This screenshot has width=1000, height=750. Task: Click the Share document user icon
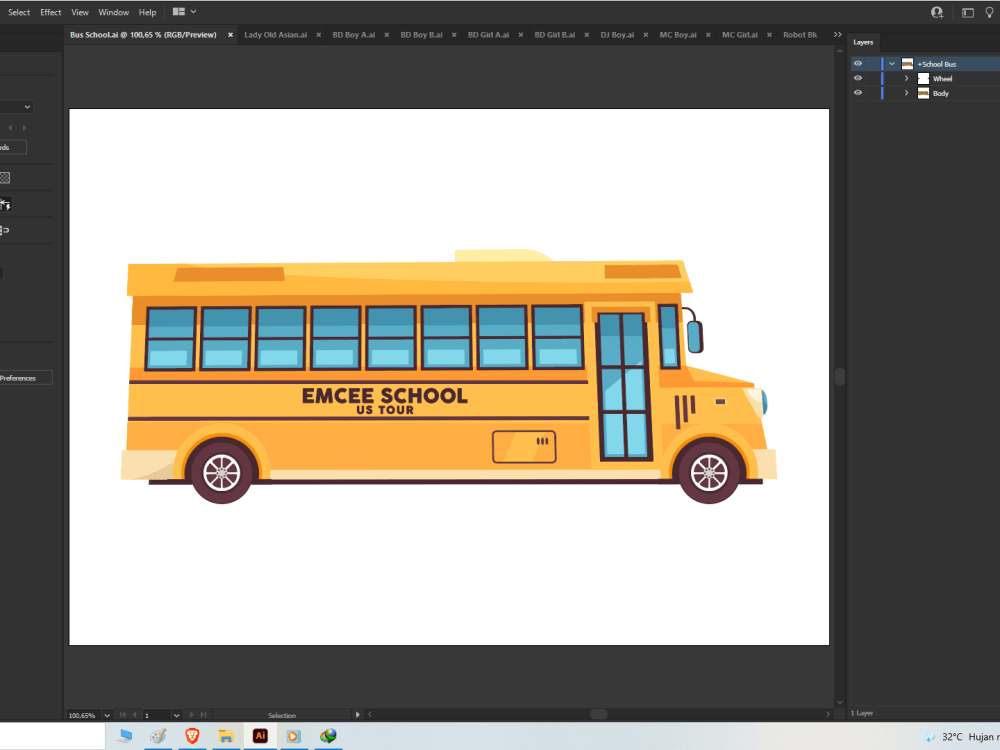[937, 12]
